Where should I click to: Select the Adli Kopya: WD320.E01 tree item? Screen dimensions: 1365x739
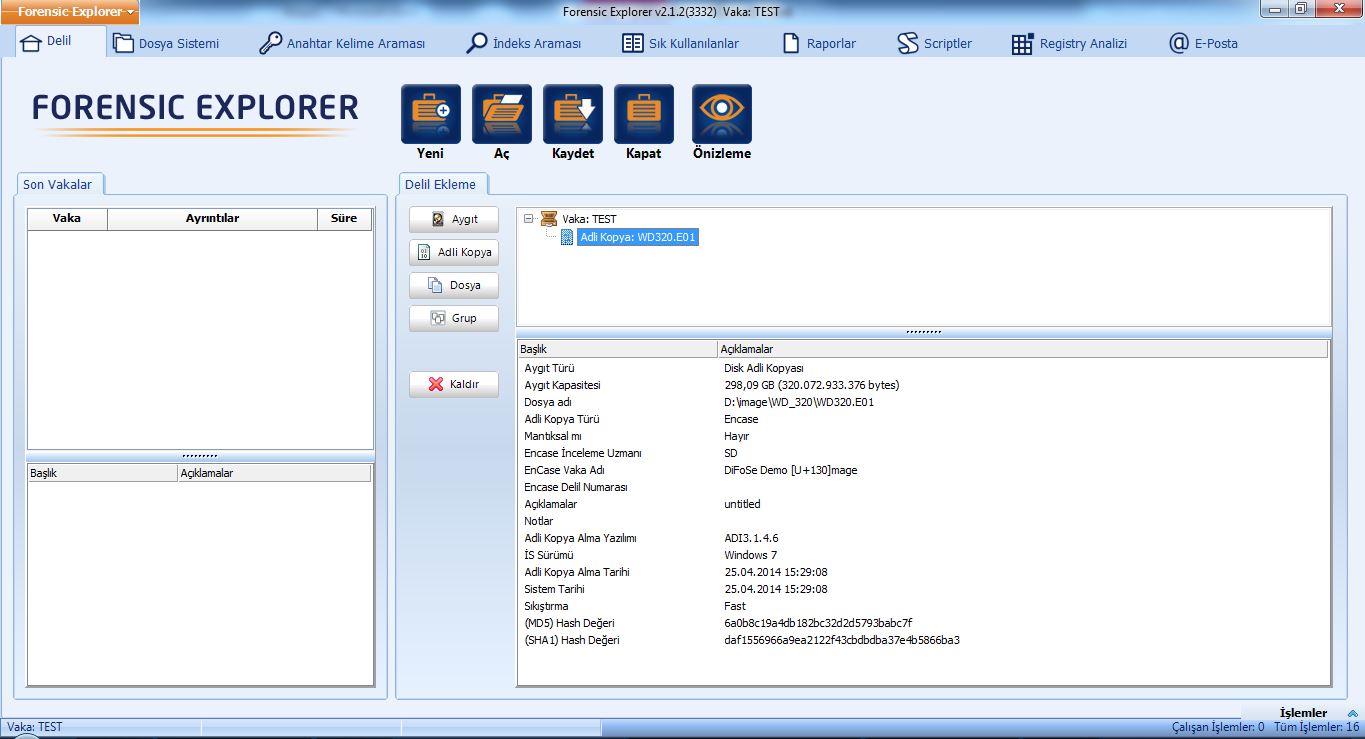click(637, 237)
